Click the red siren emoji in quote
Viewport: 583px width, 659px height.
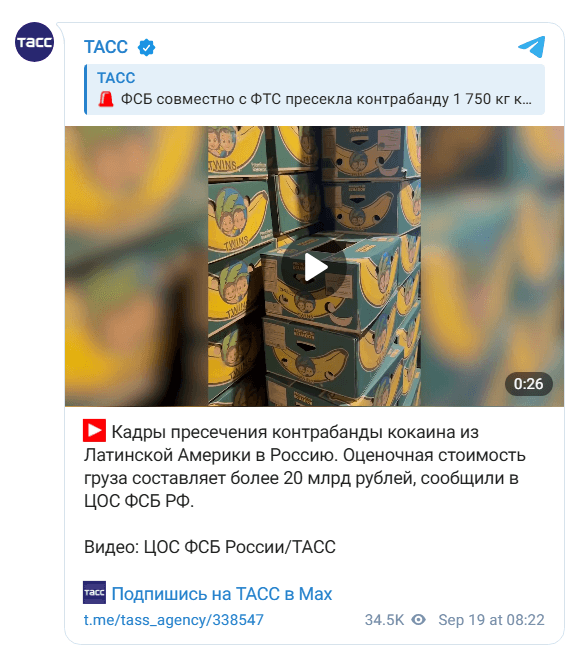click(106, 99)
